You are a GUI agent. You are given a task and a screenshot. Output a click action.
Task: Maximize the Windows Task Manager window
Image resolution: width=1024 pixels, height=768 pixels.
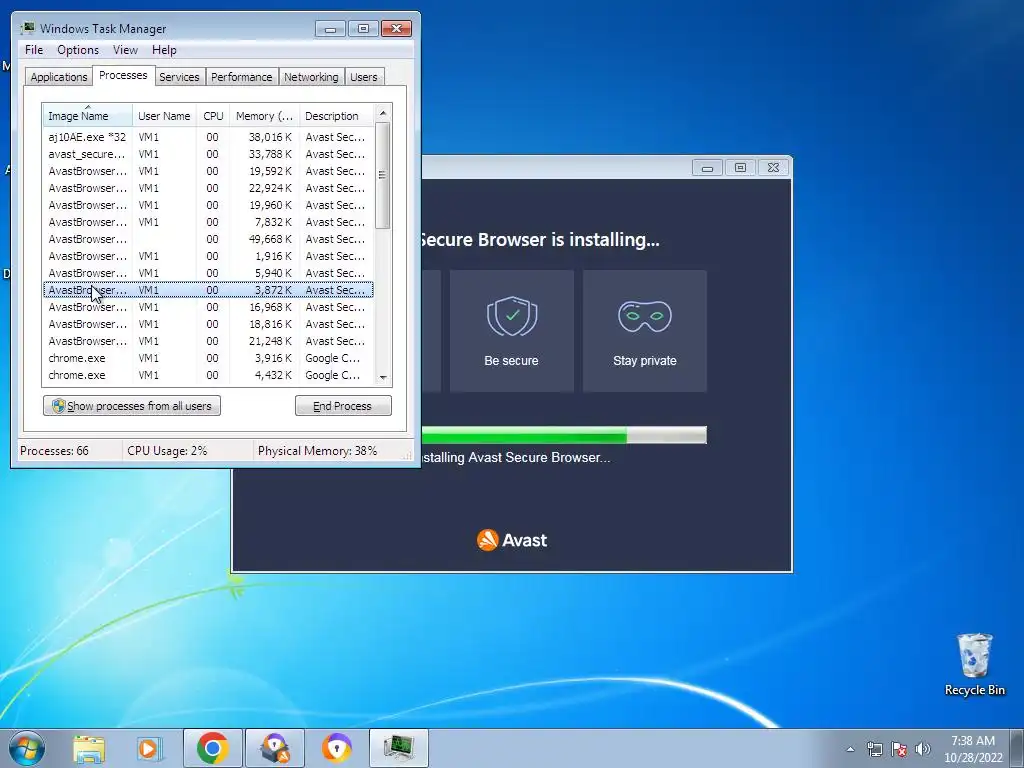pos(363,29)
